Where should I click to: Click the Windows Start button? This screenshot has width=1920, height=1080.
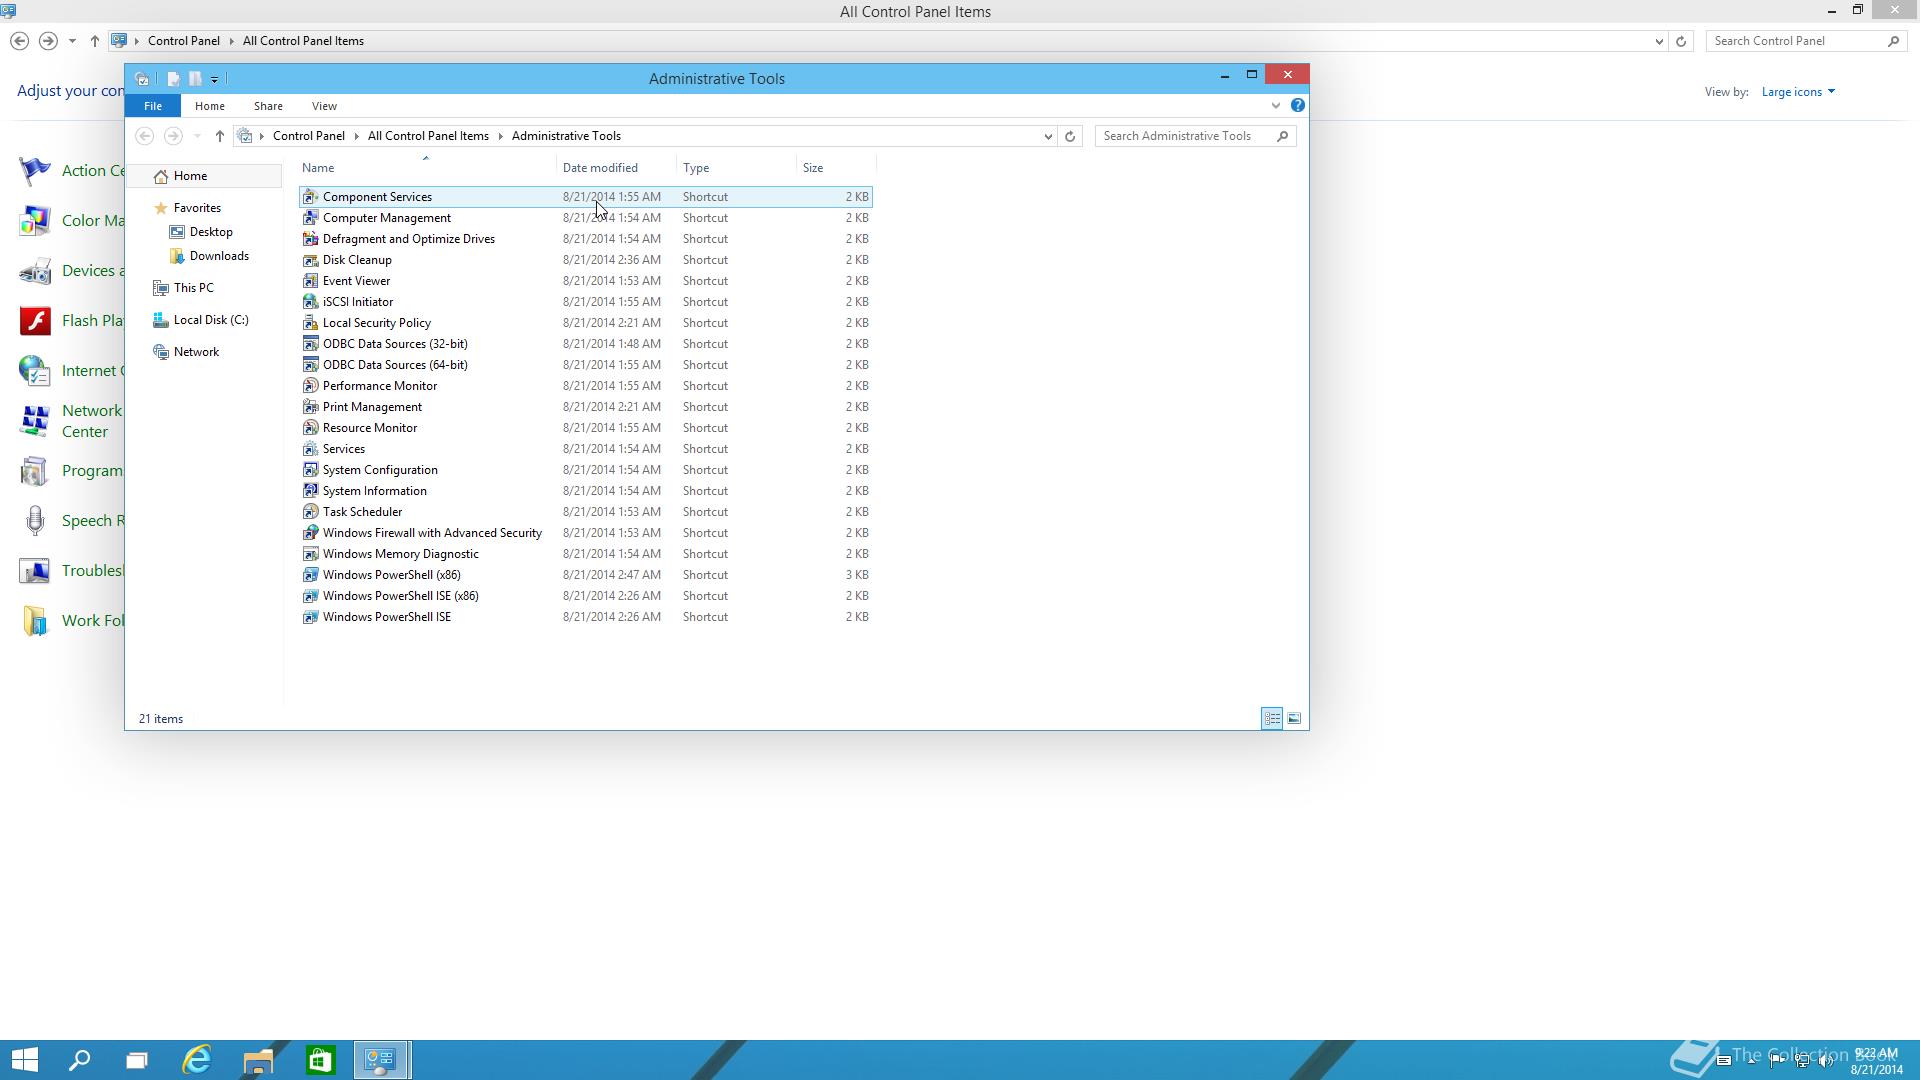[25, 1060]
